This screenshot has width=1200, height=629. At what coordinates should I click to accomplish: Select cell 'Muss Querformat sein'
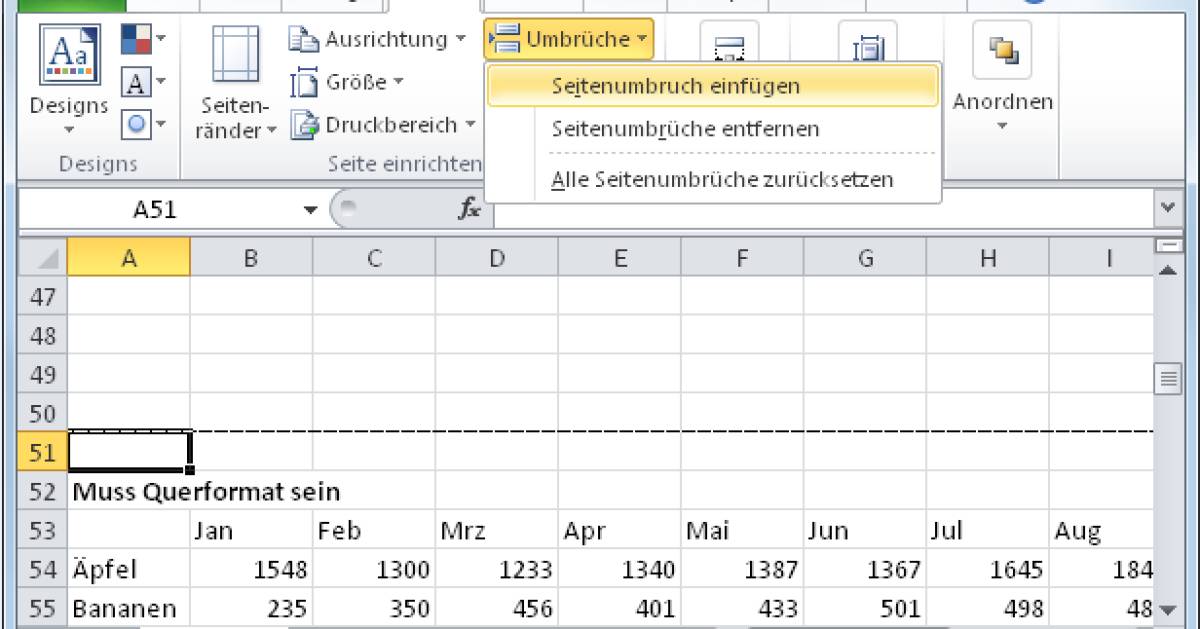[x=206, y=492]
